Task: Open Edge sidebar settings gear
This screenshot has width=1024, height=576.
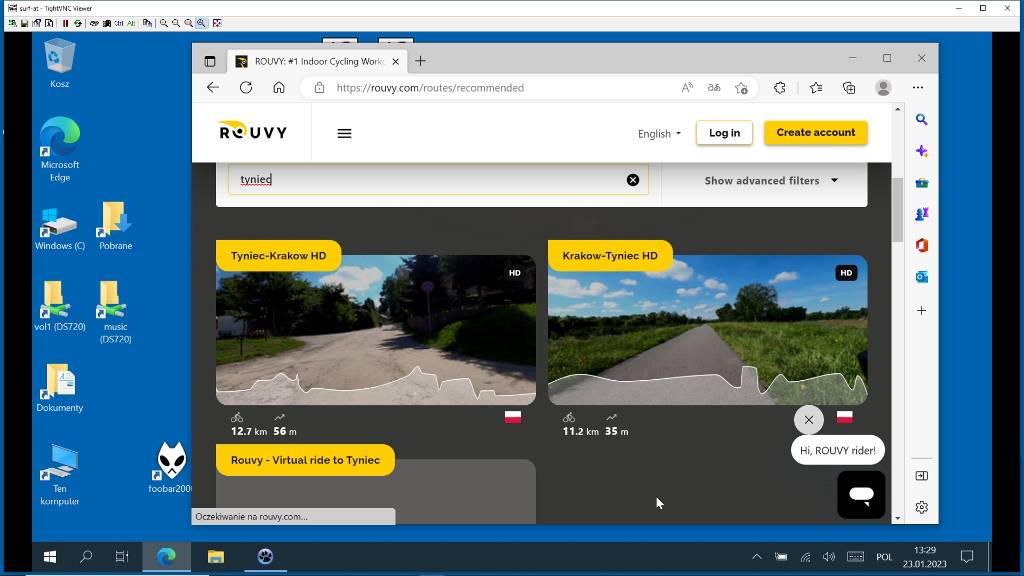Action: tap(921, 507)
